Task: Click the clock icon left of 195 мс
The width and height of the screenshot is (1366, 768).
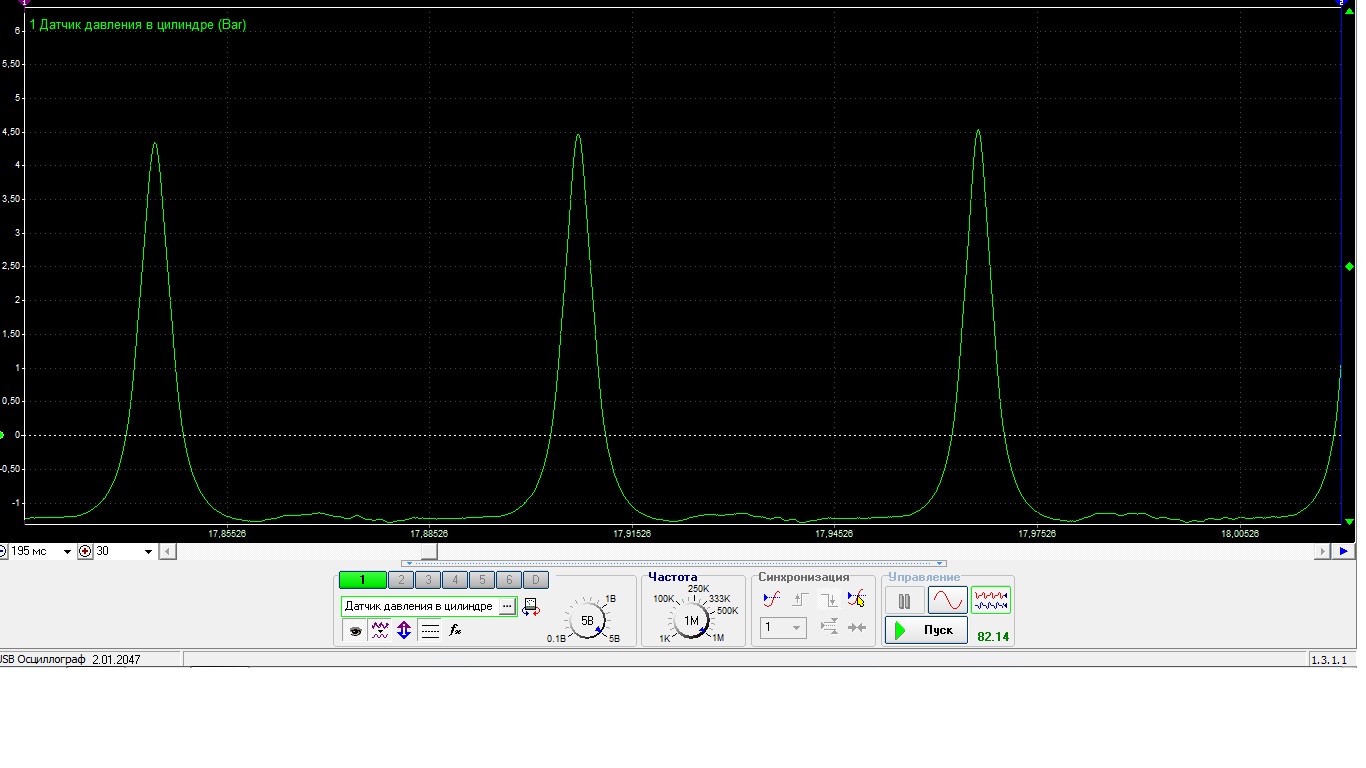Action: tap(3, 552)
